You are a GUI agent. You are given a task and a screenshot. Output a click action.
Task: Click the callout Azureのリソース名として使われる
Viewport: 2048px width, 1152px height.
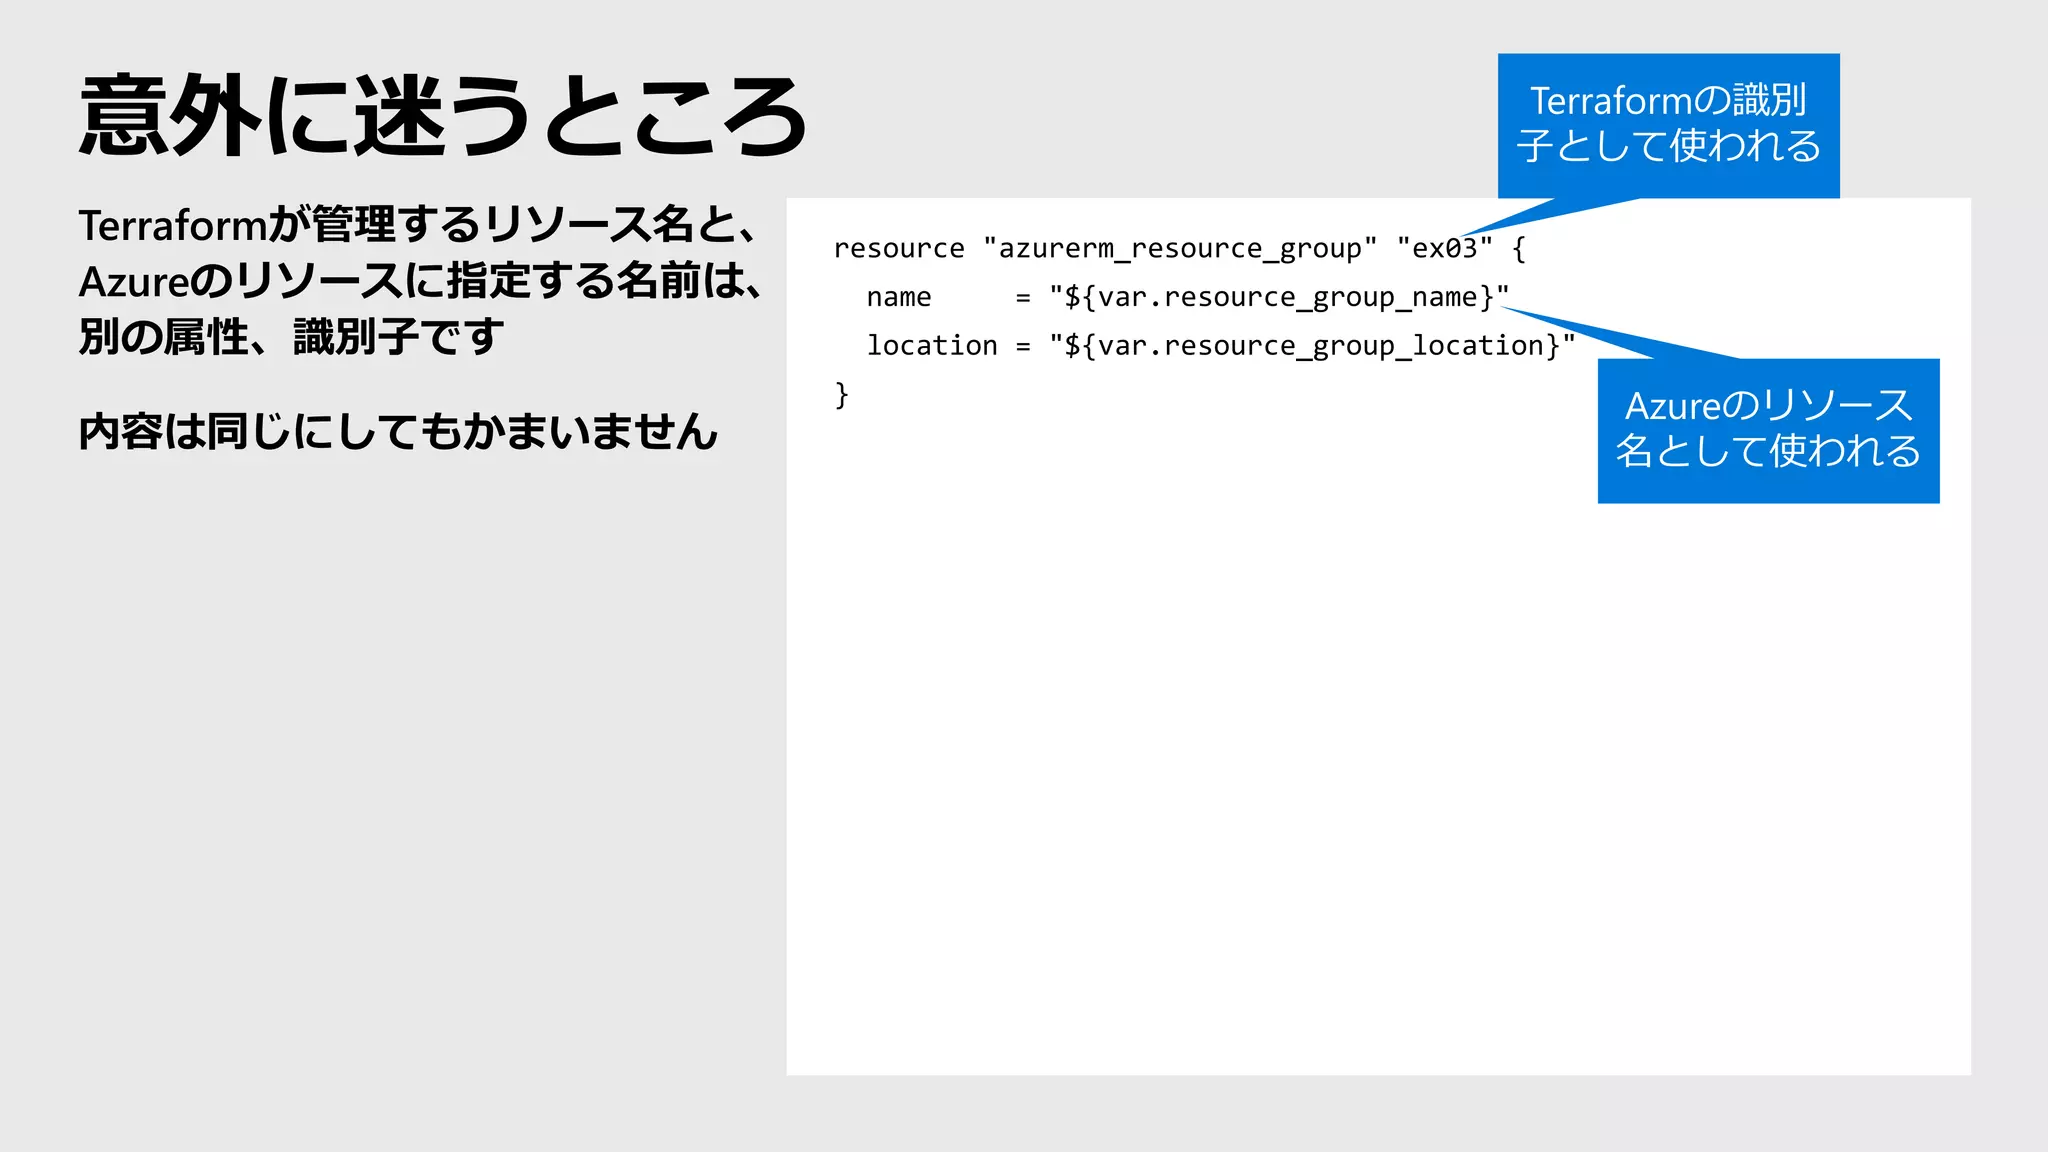pos(1768,430)
